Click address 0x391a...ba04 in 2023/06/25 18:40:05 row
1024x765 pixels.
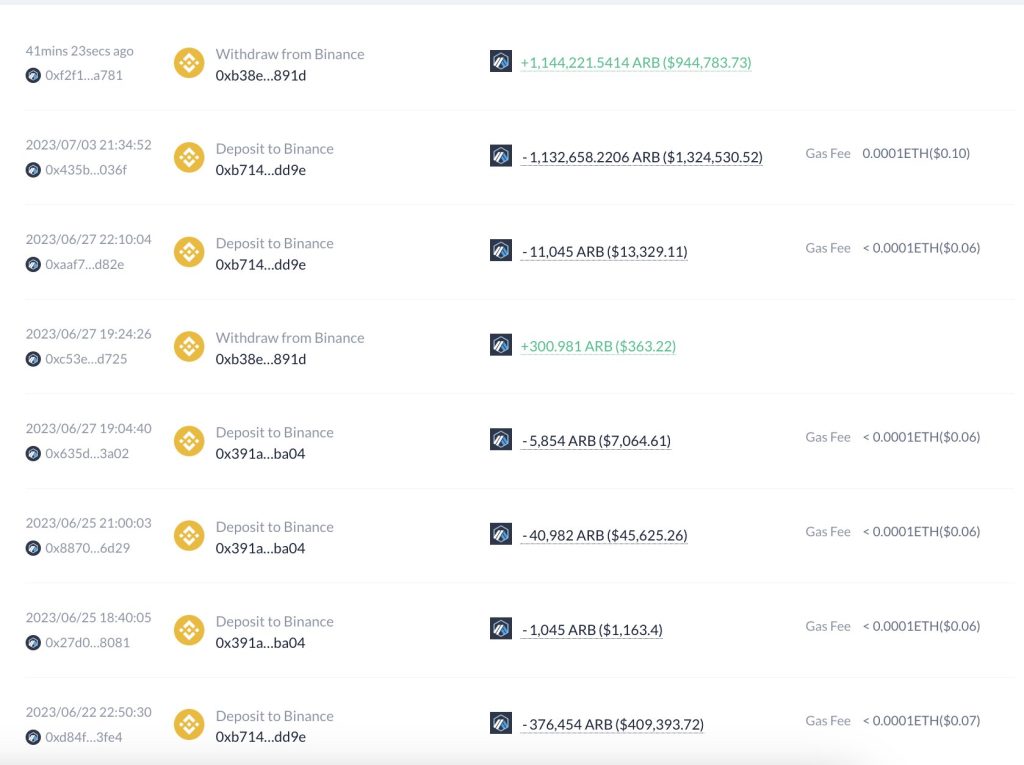pos(261,642)
